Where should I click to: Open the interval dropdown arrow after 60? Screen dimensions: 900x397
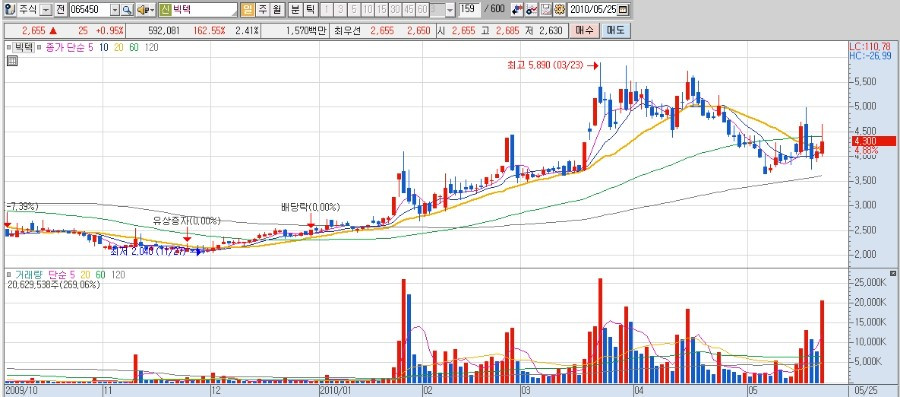coord(449,10)
